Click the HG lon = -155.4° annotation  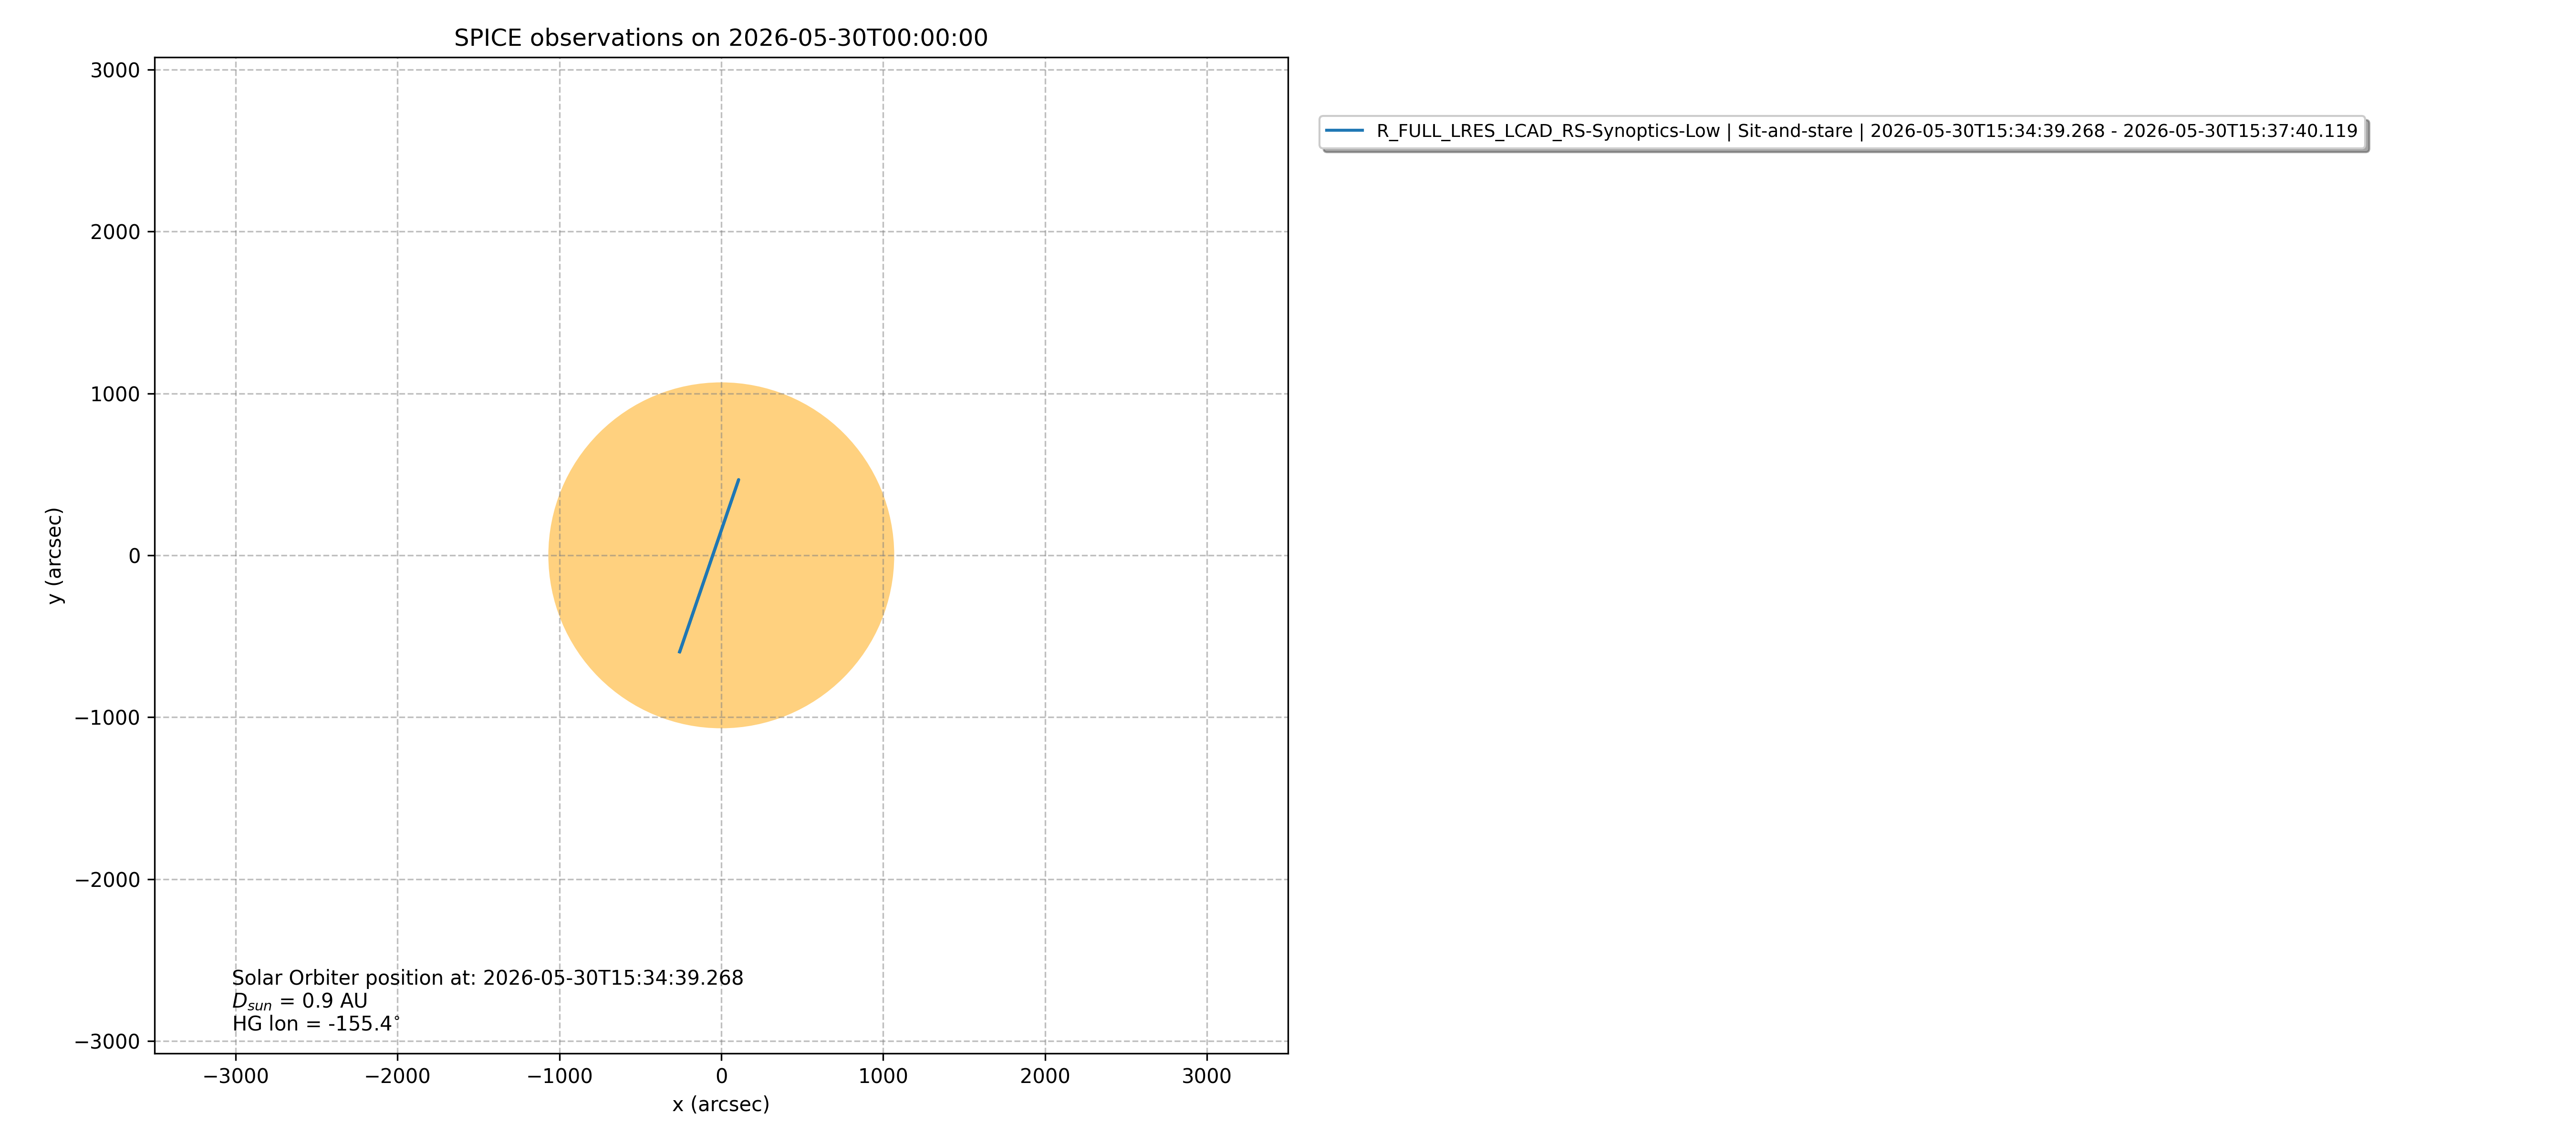click(x=316, y=1024)
